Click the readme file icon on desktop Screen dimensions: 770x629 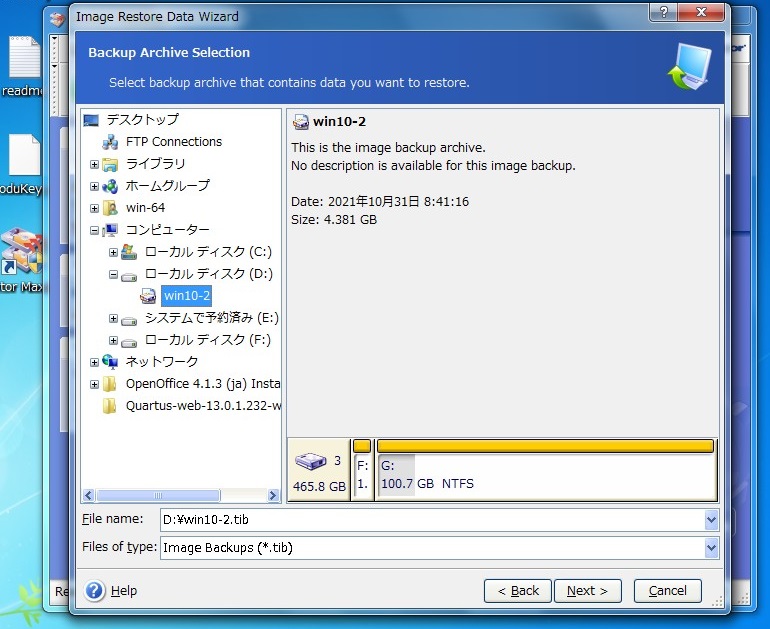click(x=24, y=56)
